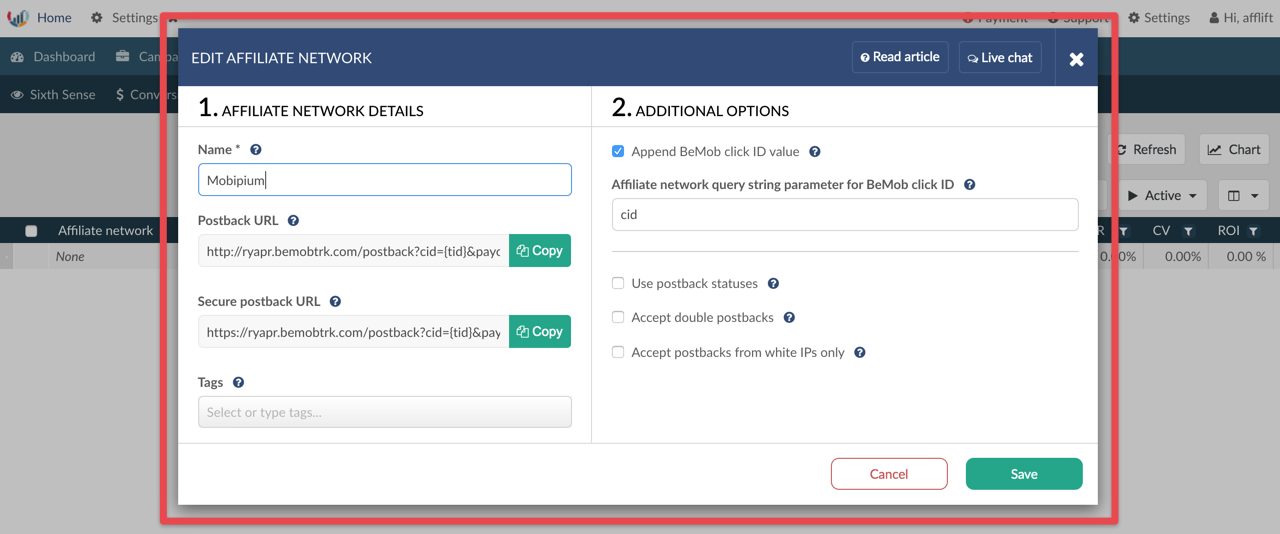Open the Dashboard tab
The image size is (1280, 534).
[x=53, y=57]
